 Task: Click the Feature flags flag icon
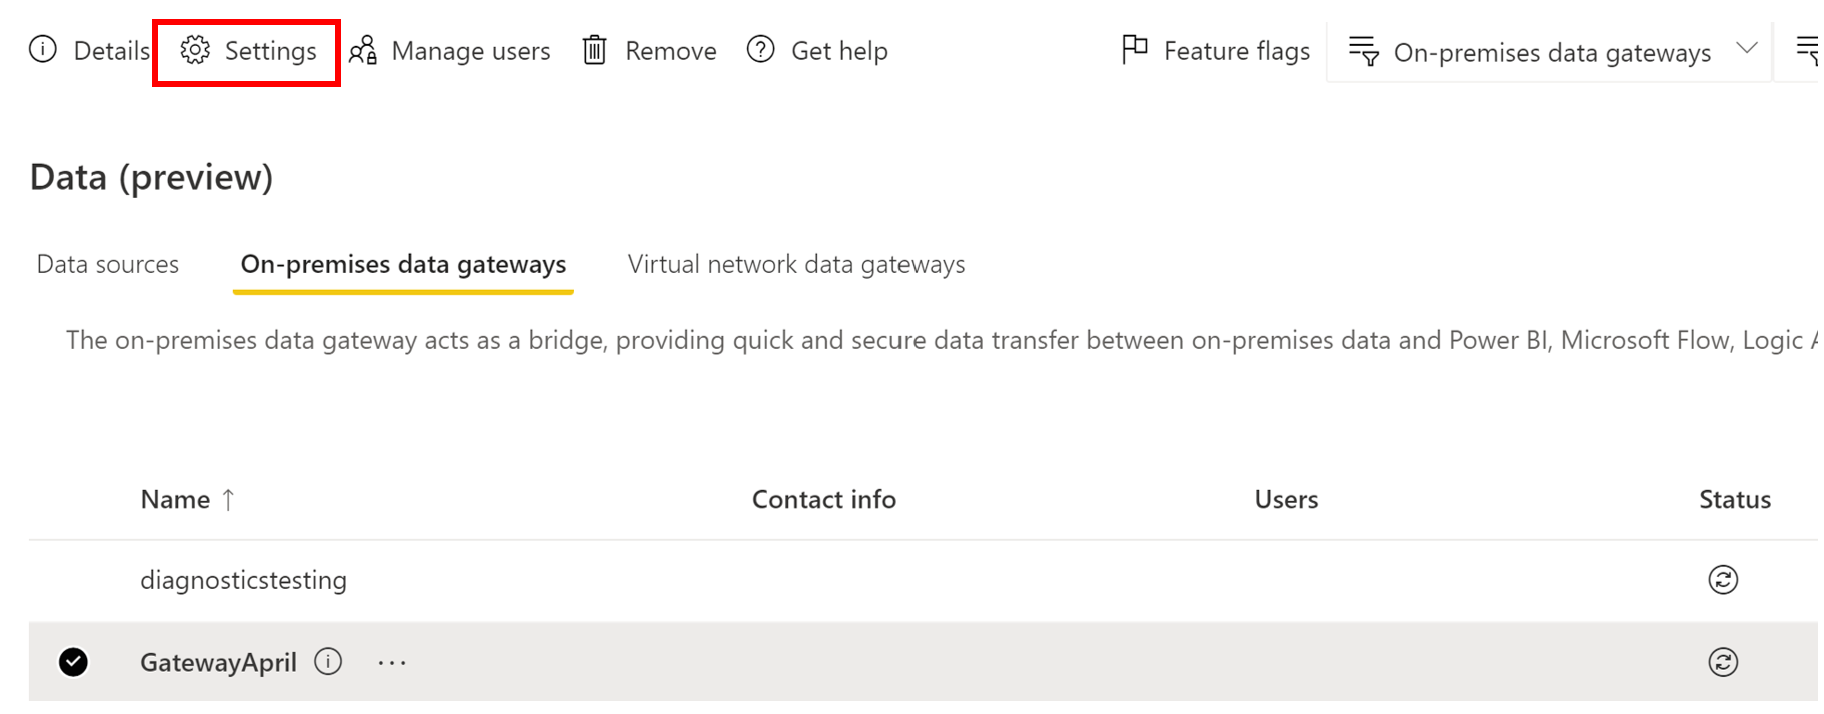click(x=1134, y=49)
